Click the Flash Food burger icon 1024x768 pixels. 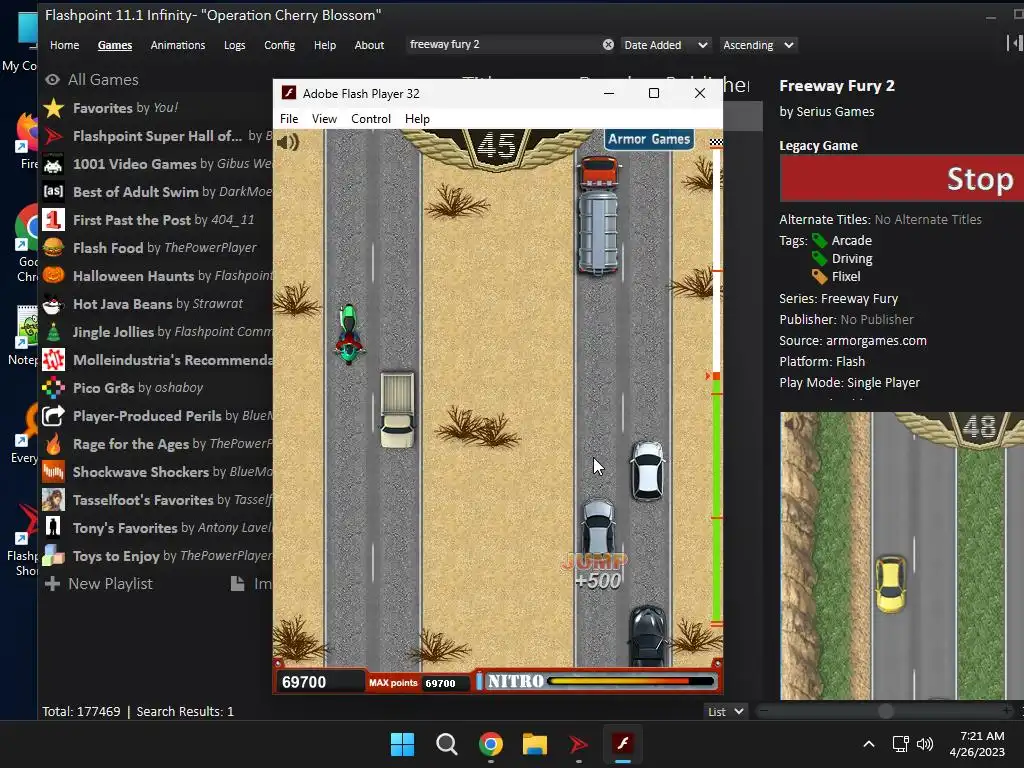54,248
